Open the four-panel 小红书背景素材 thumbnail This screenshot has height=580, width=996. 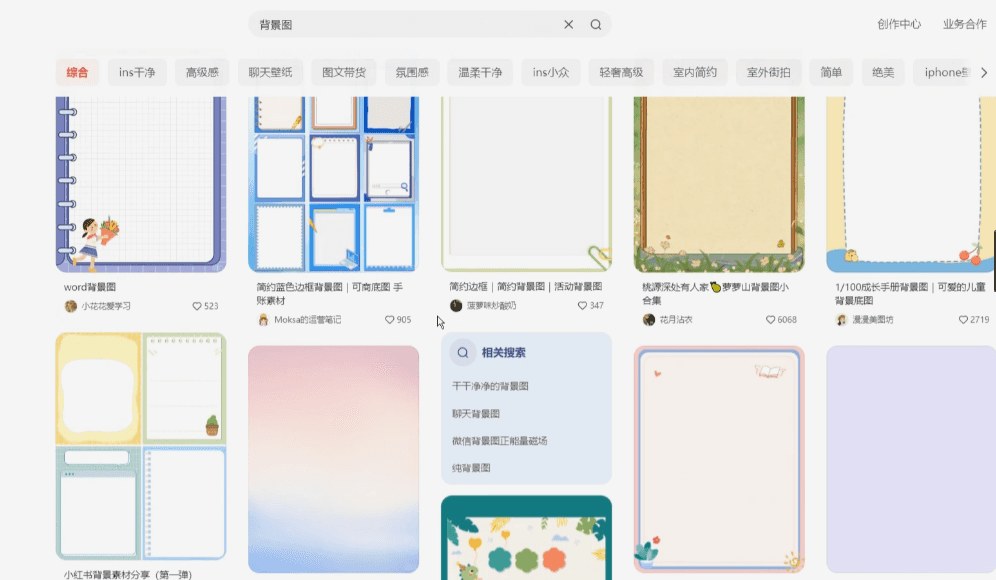(141, 447)
